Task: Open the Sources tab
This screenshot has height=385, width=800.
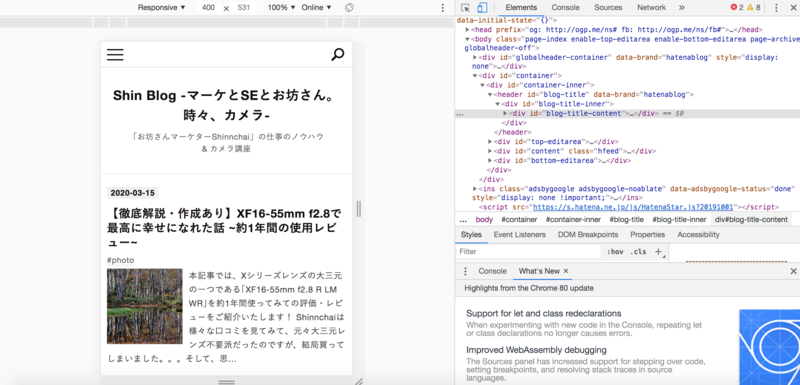Action: (x=608, y=8)
